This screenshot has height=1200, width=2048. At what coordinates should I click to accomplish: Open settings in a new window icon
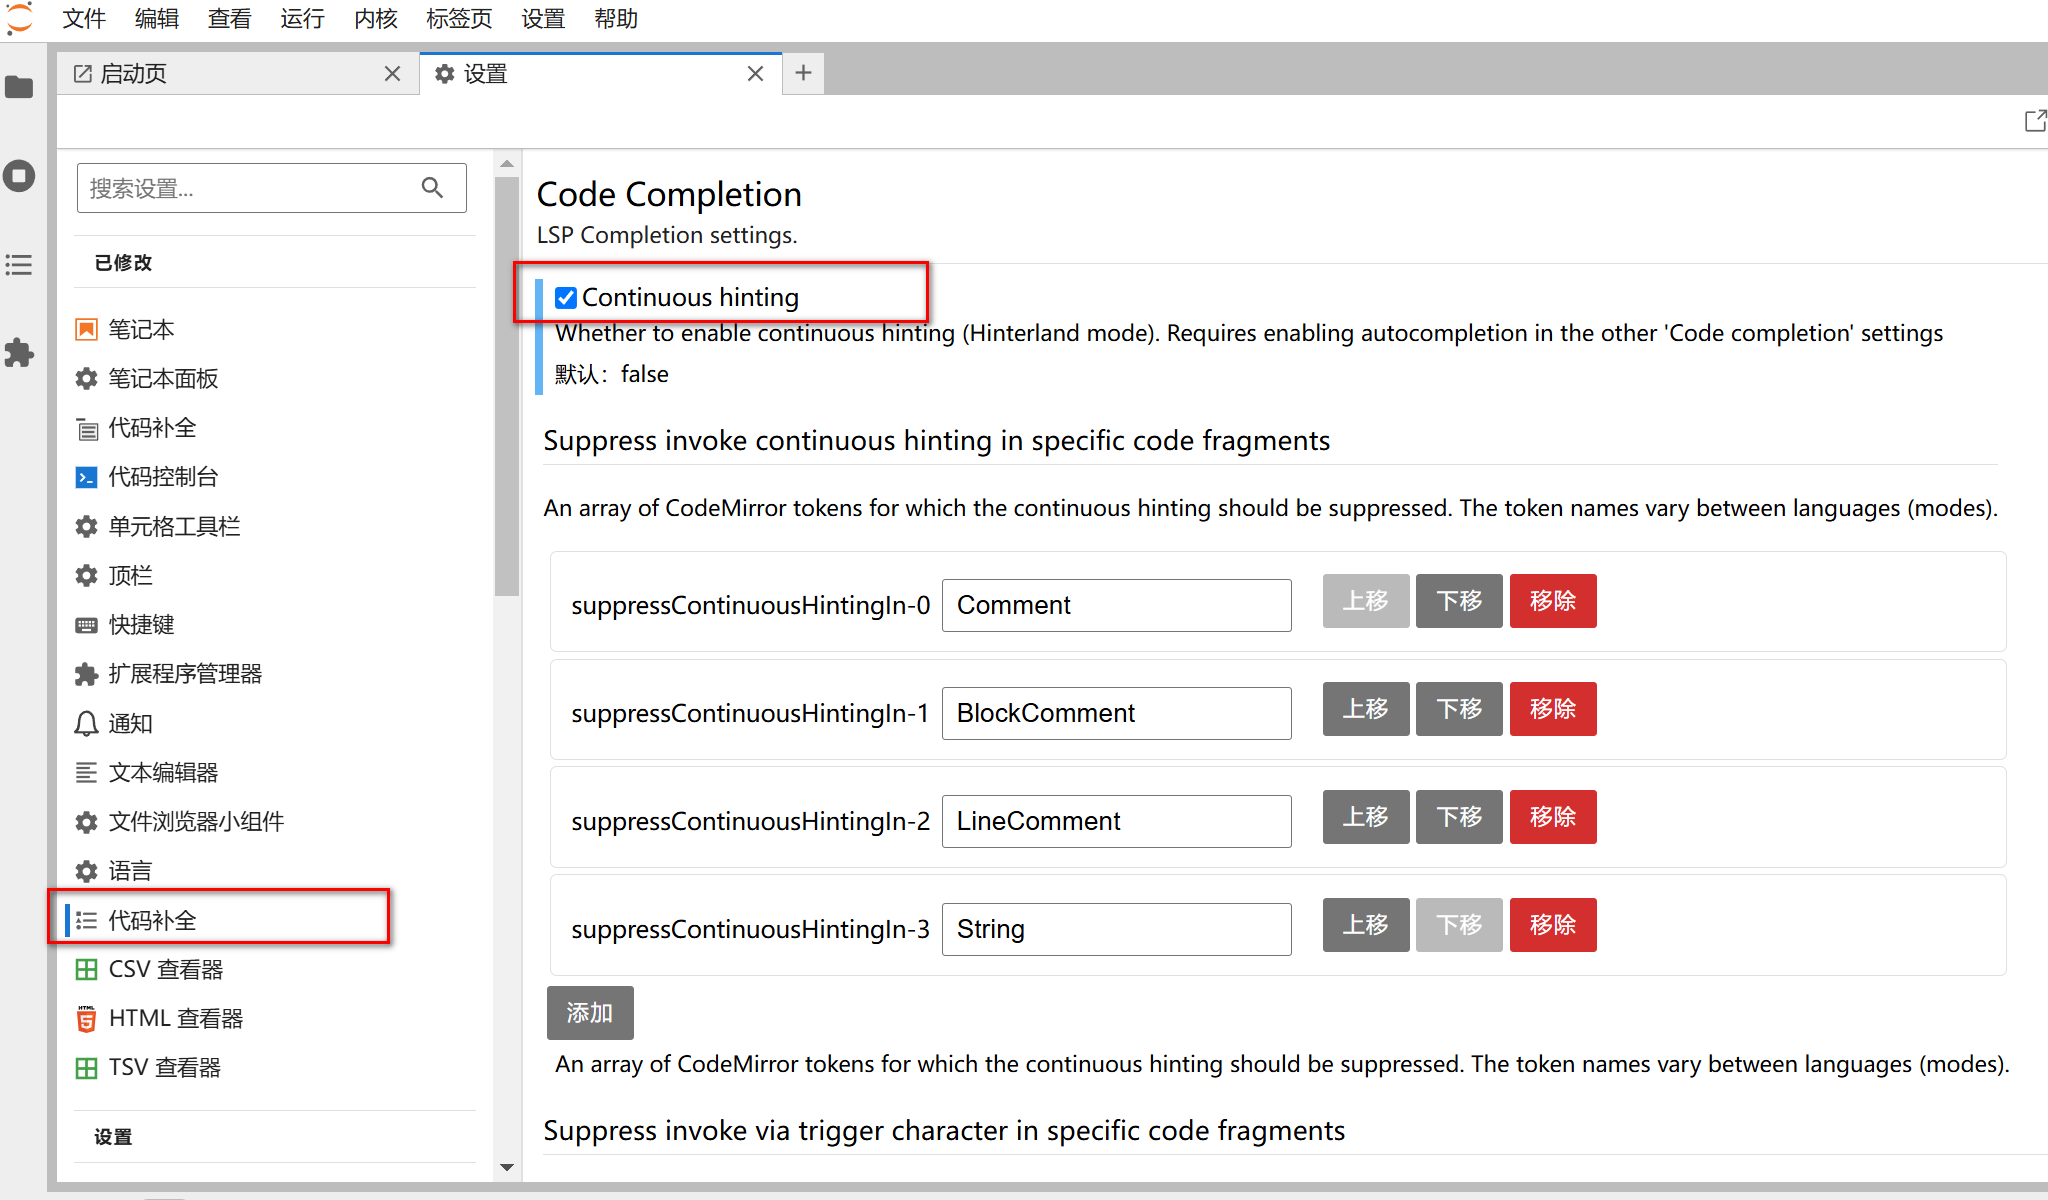pos(2034,121)
